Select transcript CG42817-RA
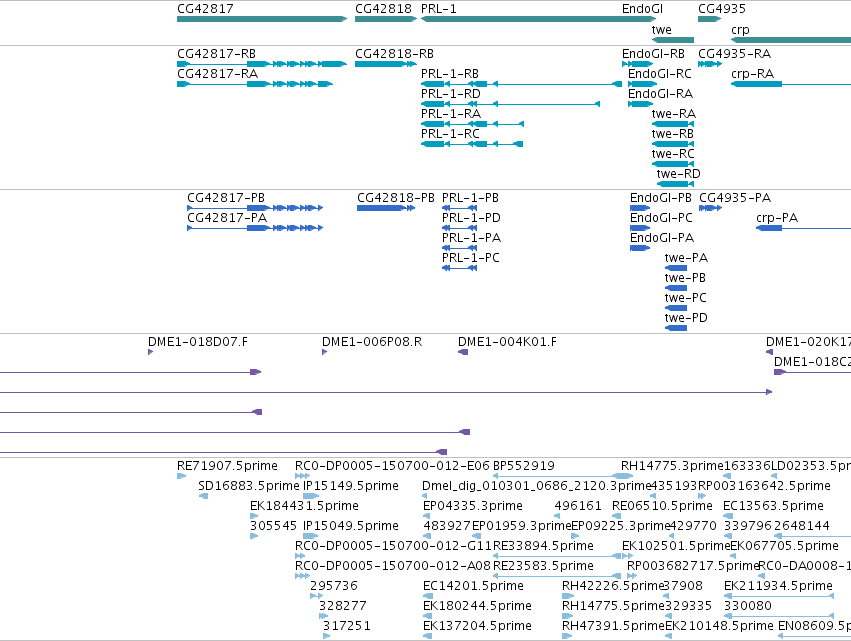Screen dimensions: 851x641 tap(255, 84)
